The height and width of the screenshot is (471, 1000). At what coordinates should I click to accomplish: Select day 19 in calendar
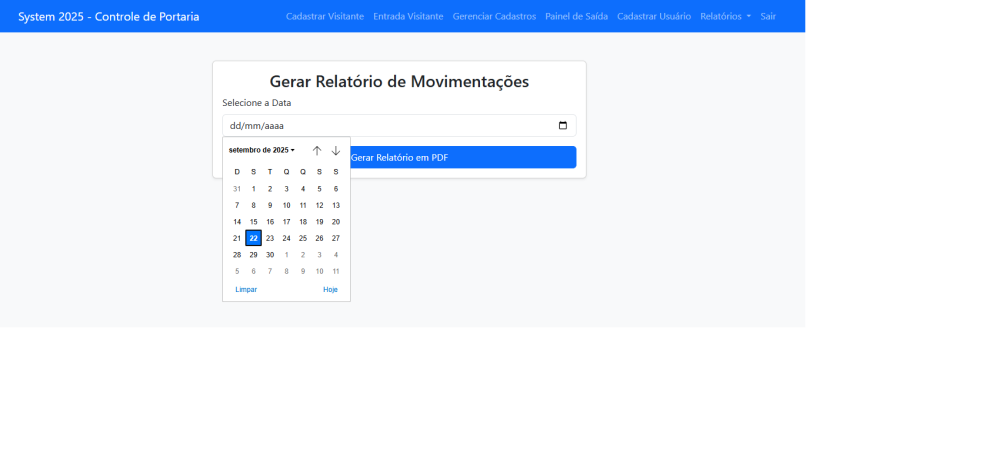pos(320,222)
